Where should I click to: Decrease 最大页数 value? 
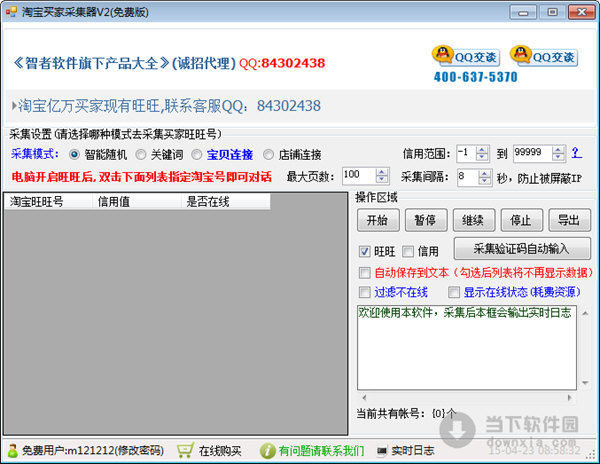382,179
